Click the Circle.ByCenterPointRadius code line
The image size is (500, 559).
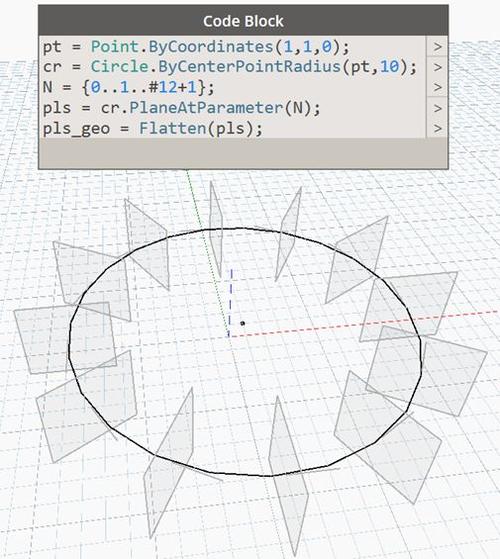click(230, 67)
